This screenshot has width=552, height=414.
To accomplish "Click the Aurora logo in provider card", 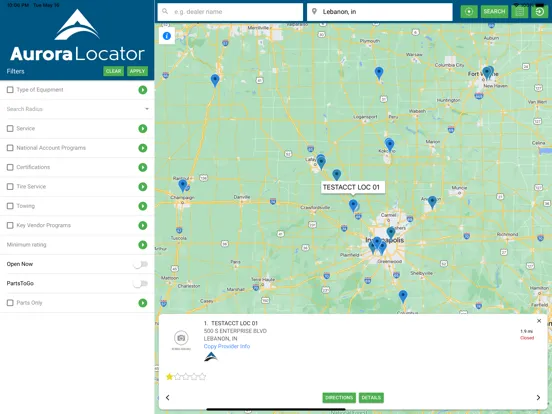I will [211, 357].
